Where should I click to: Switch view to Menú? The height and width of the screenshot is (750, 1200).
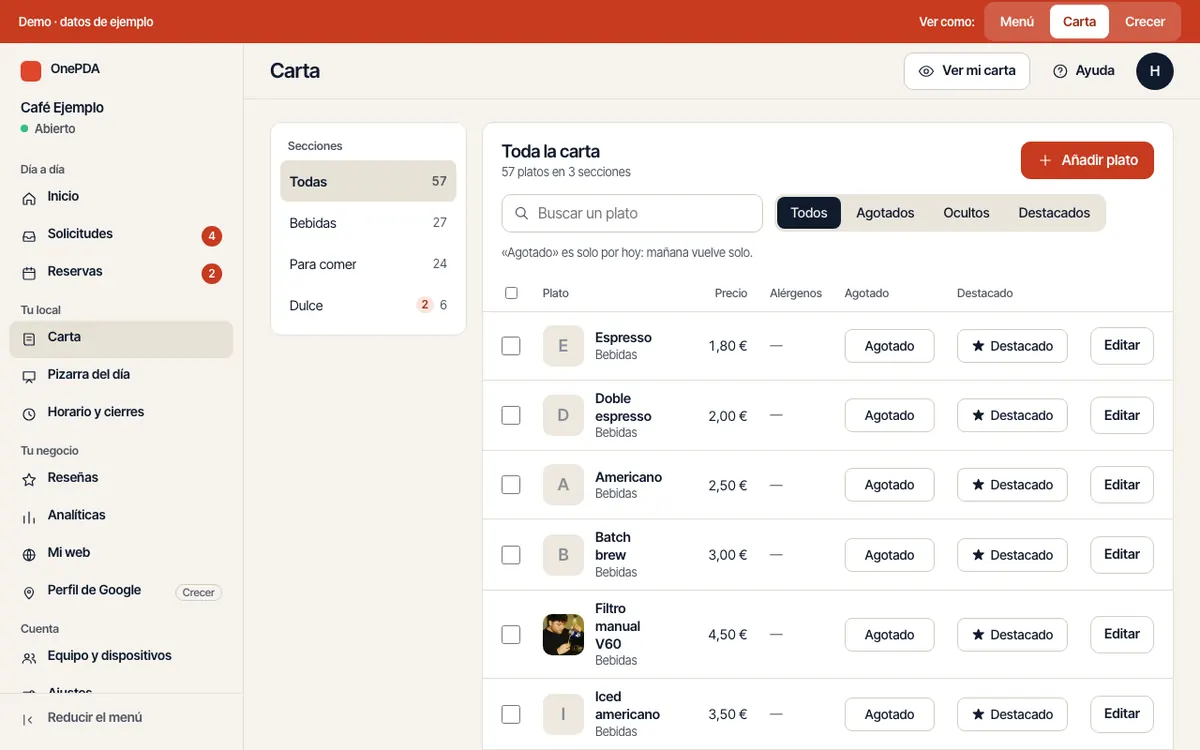[x=1017, y=21]
